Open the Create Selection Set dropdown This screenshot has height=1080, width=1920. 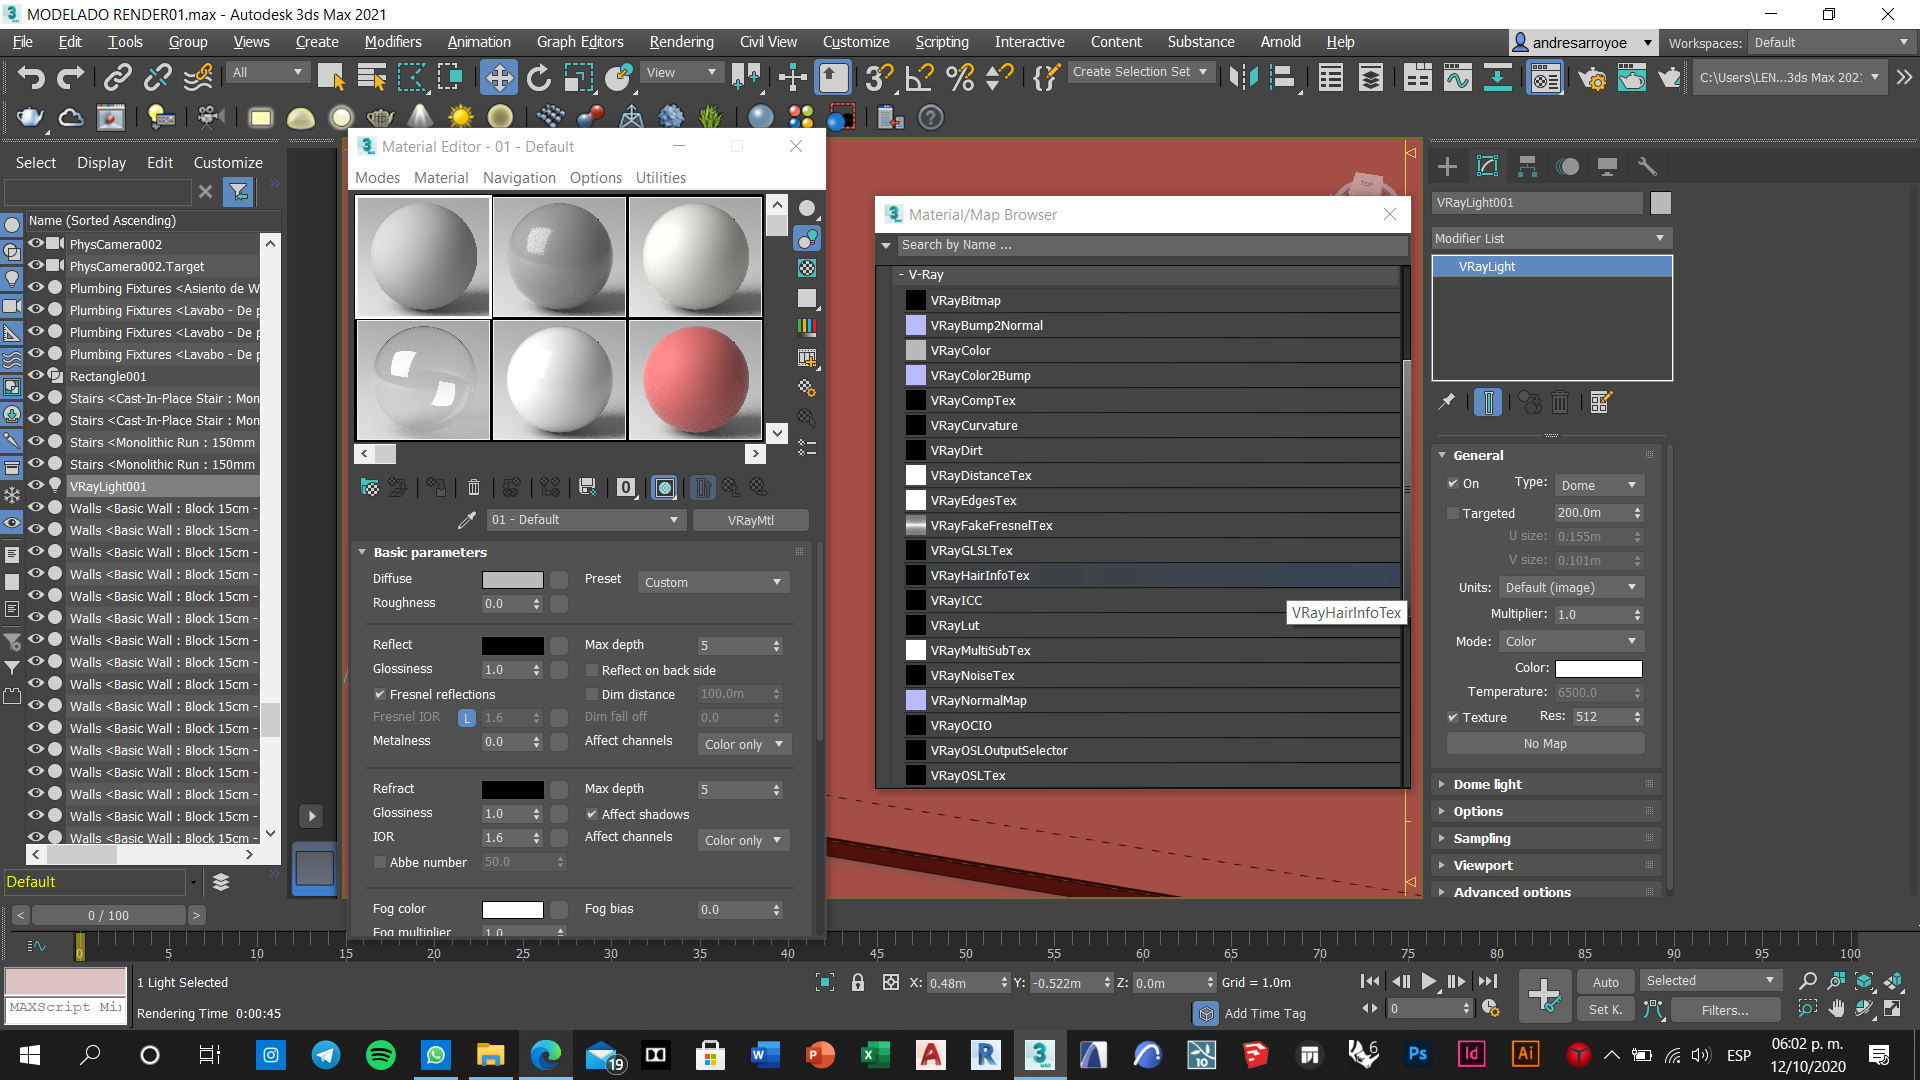click(x=1141, y=72)
